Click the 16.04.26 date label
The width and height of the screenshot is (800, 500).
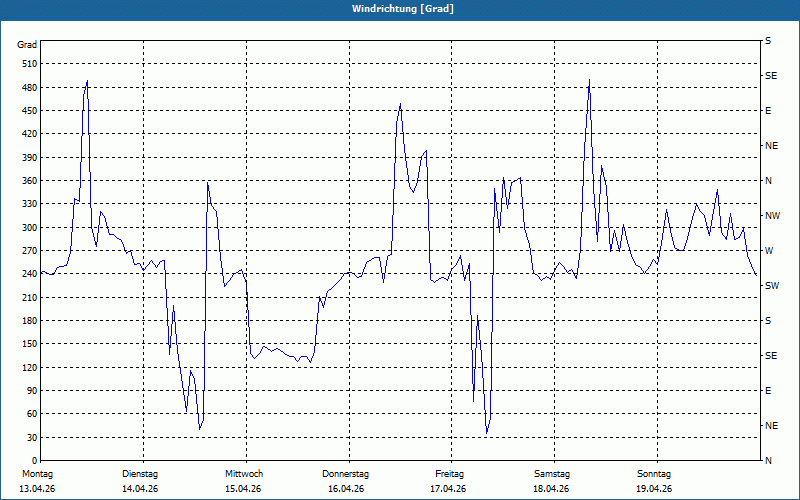(x=346, y=489)
